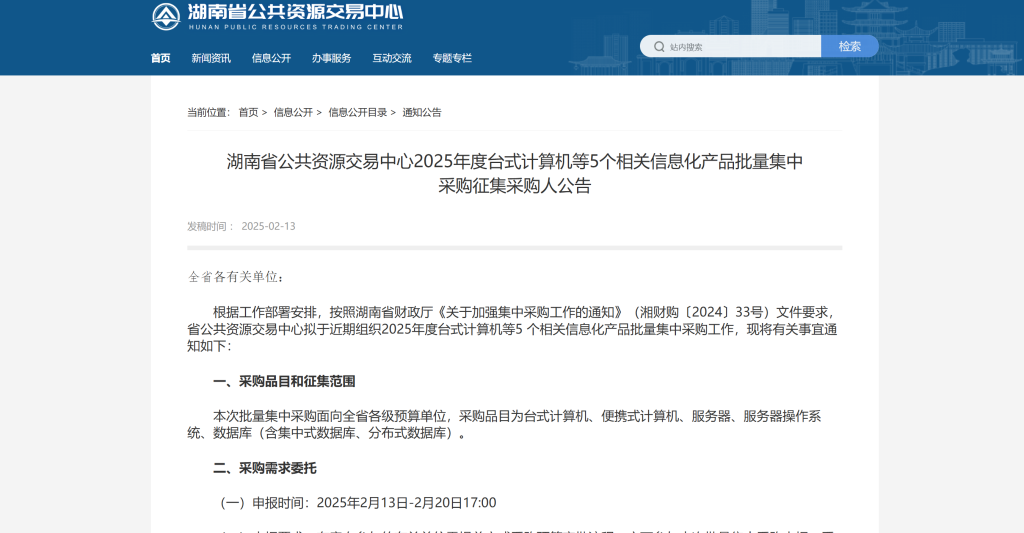
Task: Go to 首页 in the breadcrumb
Action: point(248,112)
